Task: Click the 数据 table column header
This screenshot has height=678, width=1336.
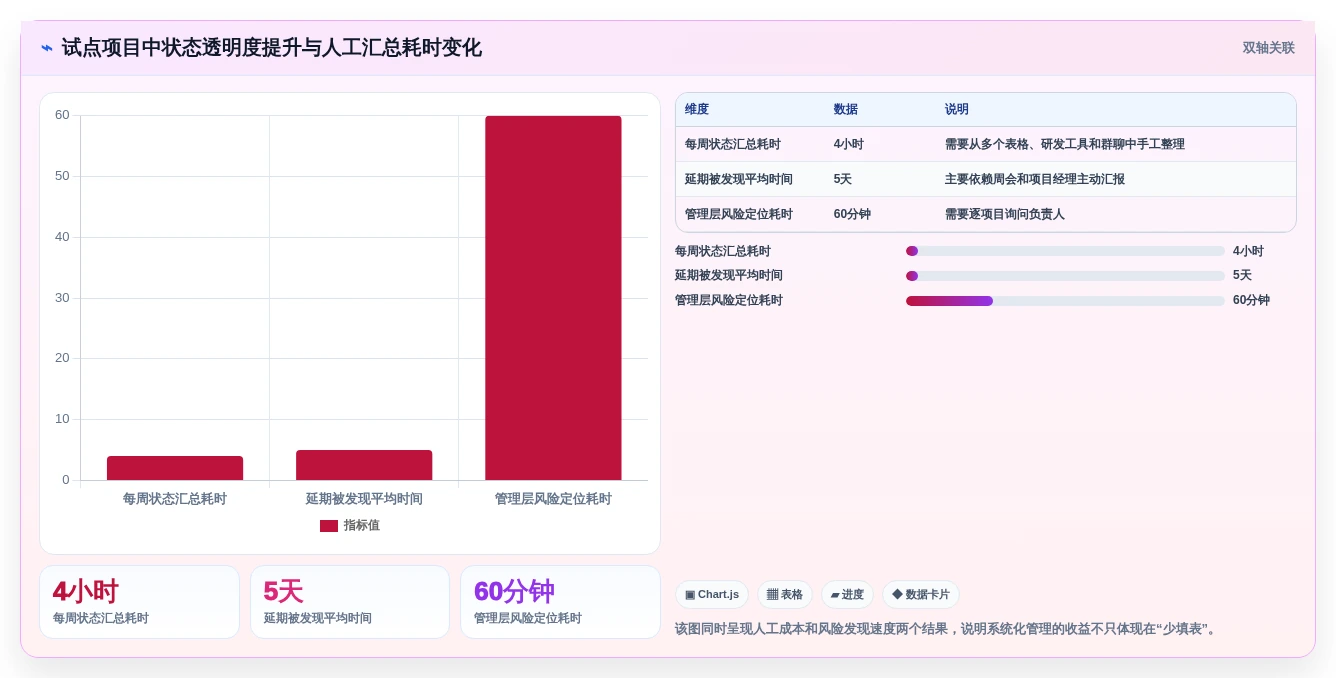Action: click(846, 110)
